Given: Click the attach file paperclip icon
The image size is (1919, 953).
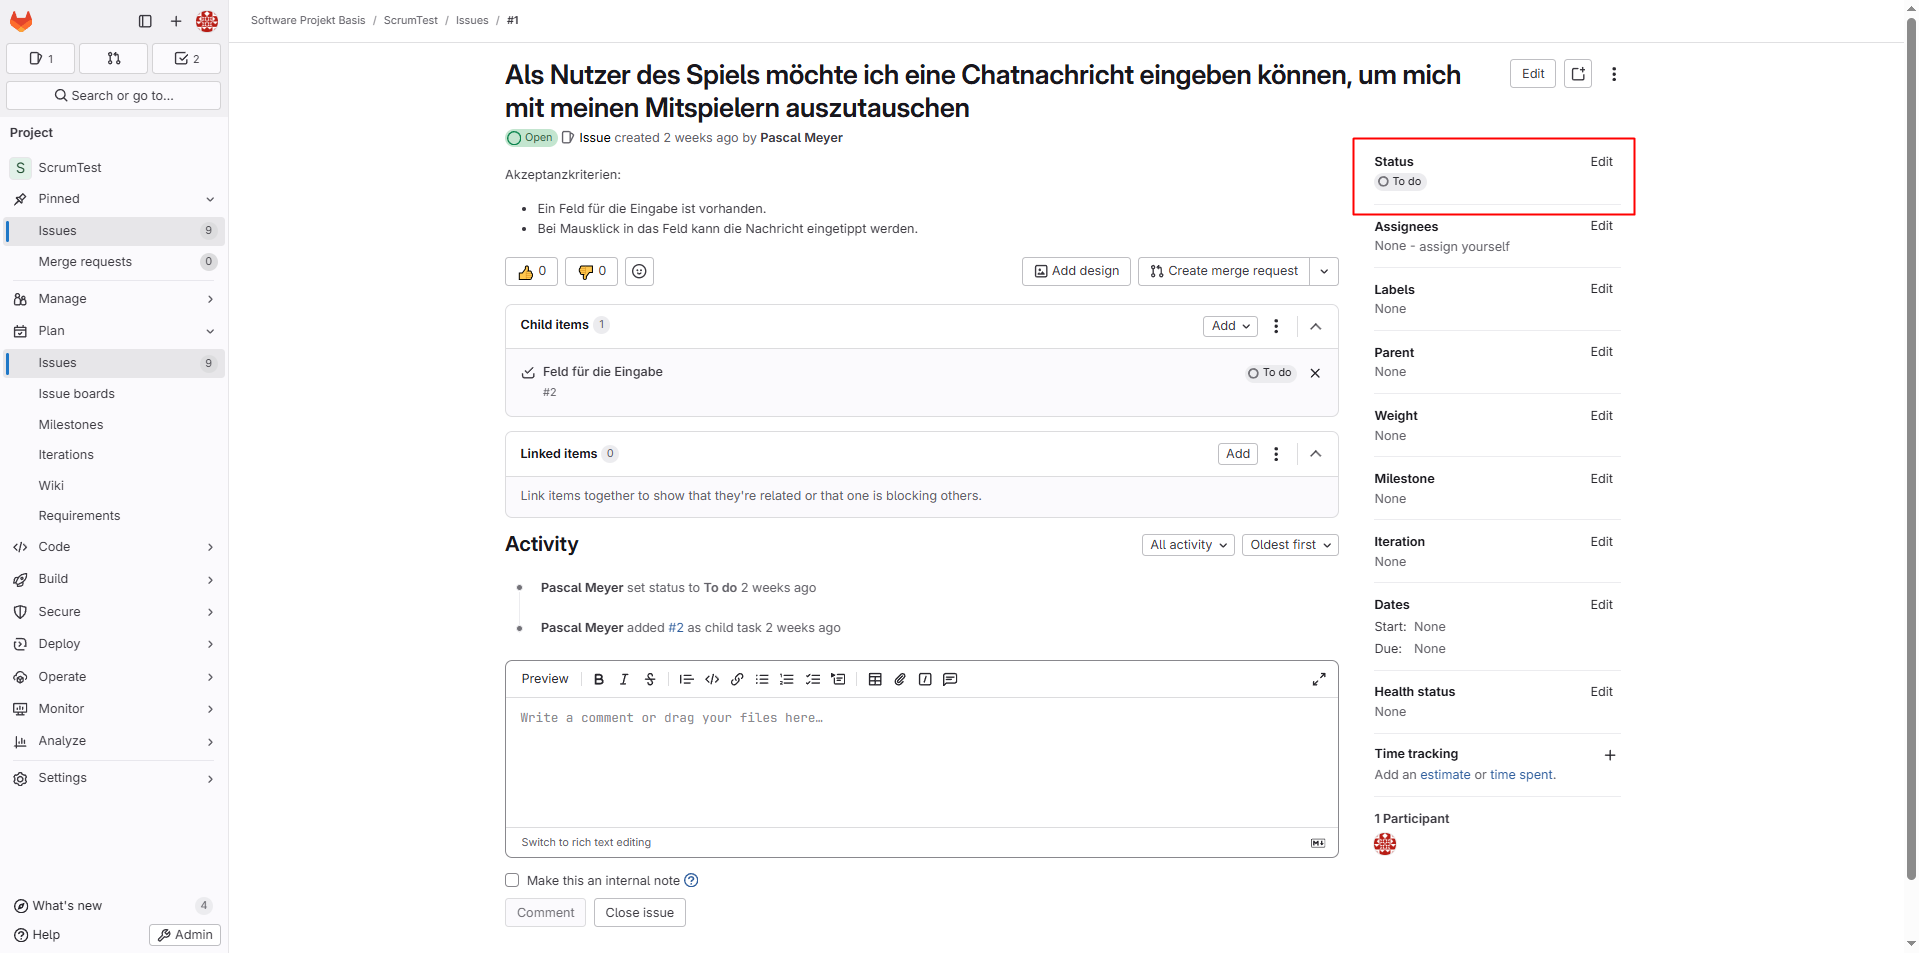Looking at the screenshot, I should [900, 680].
